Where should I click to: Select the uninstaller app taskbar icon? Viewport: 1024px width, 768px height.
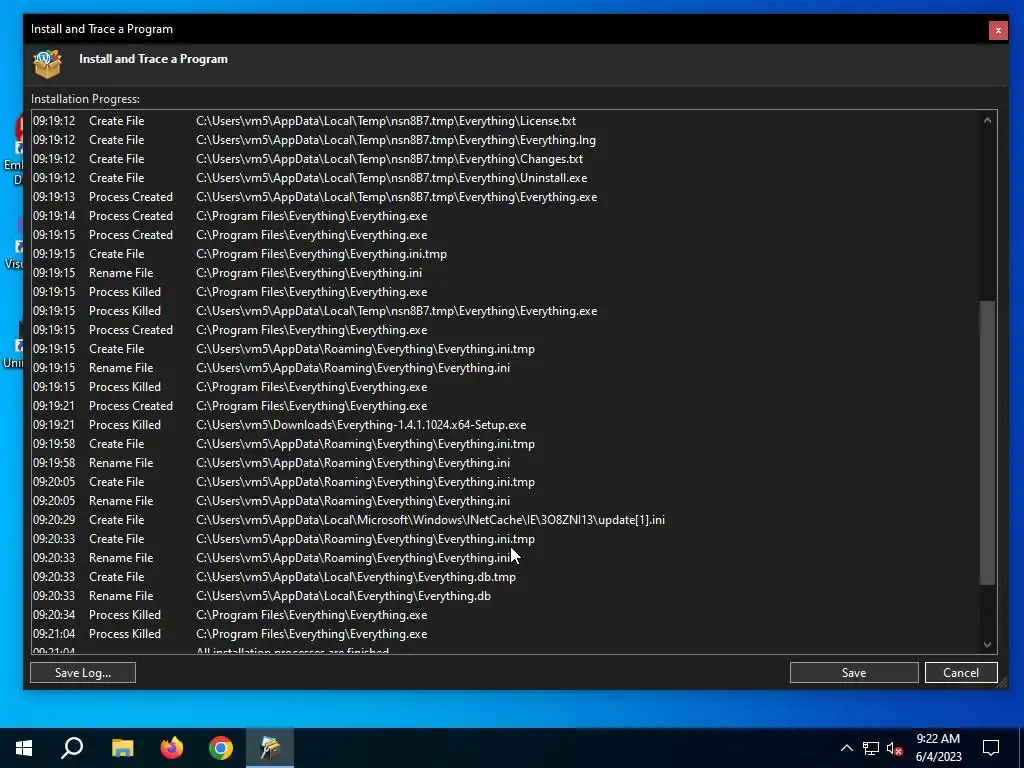(270, 748)
